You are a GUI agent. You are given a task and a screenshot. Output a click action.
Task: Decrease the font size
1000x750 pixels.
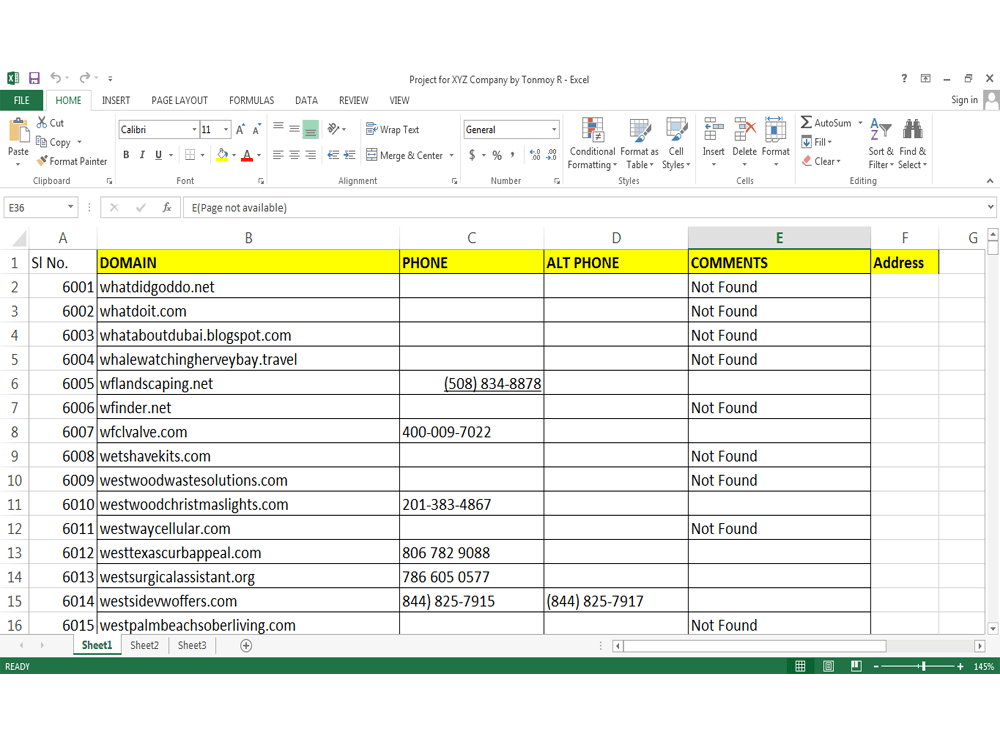(256, 129)
